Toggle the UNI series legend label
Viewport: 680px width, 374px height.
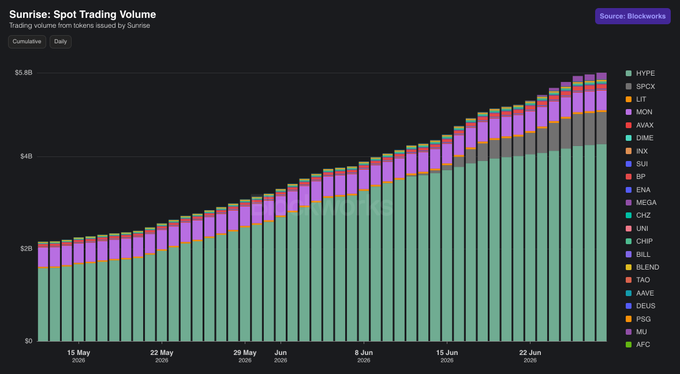[642, 228]
